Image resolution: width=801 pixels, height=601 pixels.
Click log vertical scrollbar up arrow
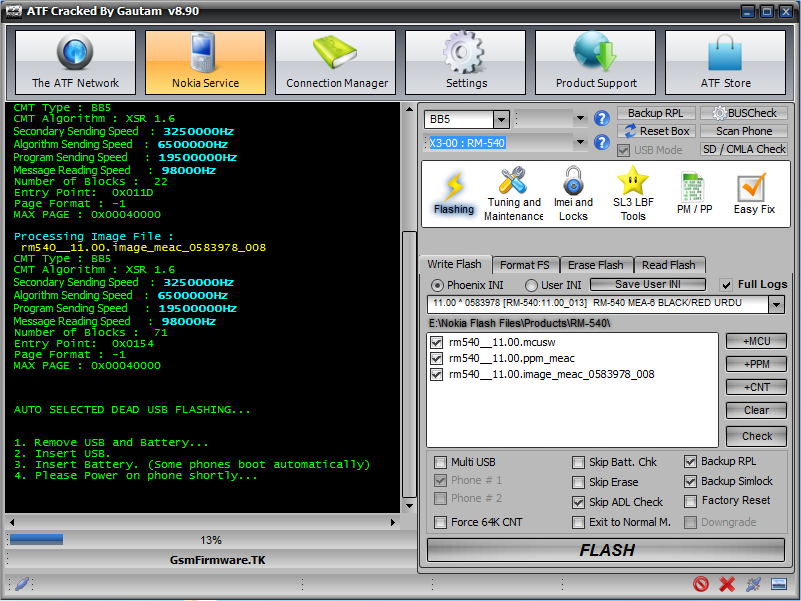point(409,109)
